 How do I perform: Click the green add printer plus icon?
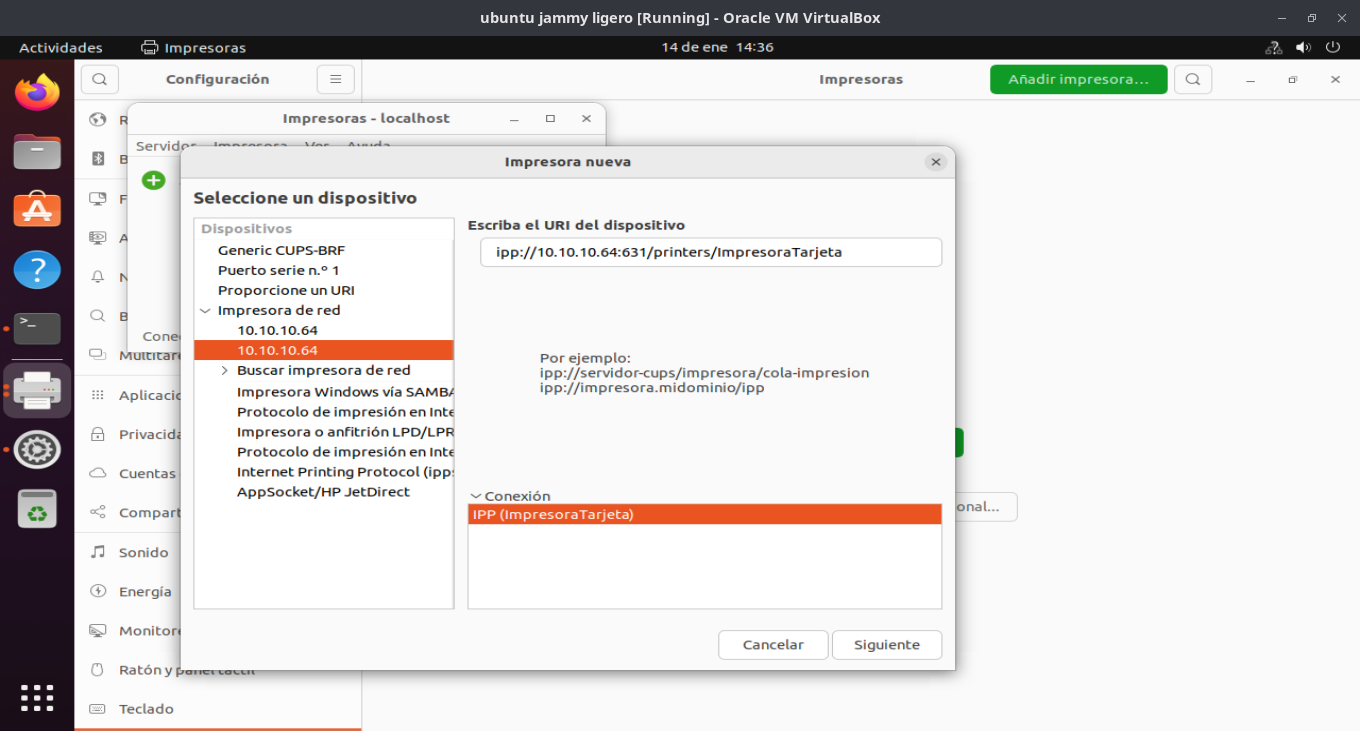click(x=153, y=180)
